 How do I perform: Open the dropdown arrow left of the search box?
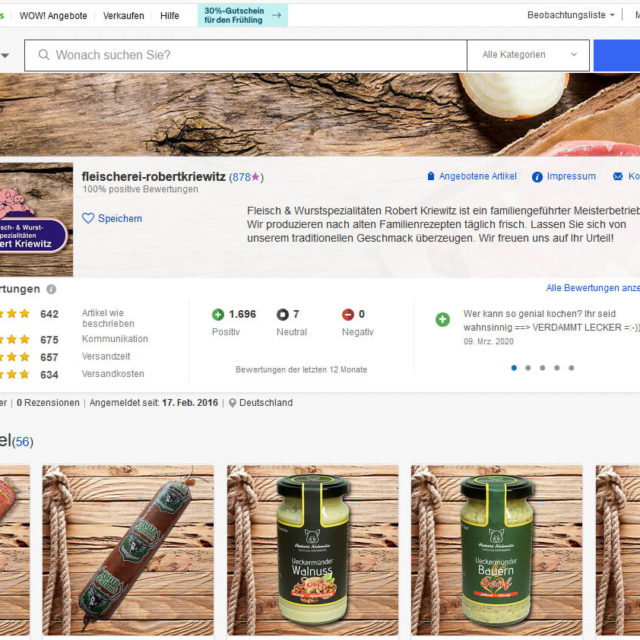(x=5, y=55)
